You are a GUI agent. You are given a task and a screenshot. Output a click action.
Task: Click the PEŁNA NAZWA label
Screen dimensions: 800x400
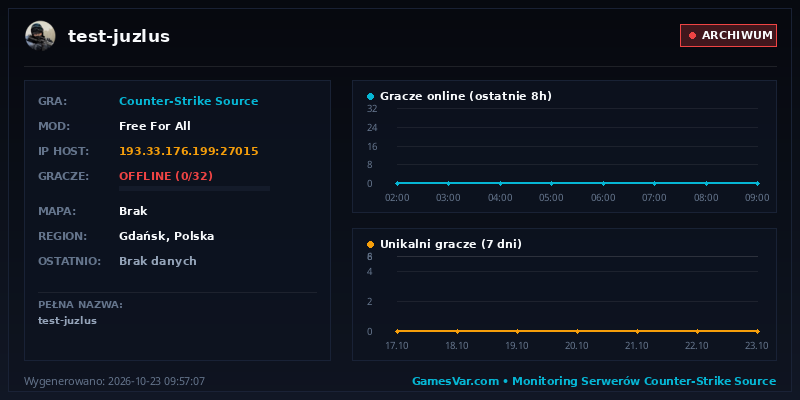(x=81, y=305)
